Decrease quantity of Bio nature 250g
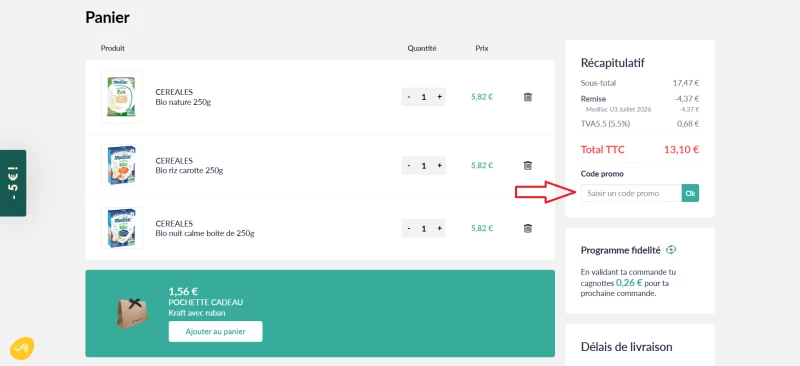This screenshot has height=366, width=800. click(409, 97)
